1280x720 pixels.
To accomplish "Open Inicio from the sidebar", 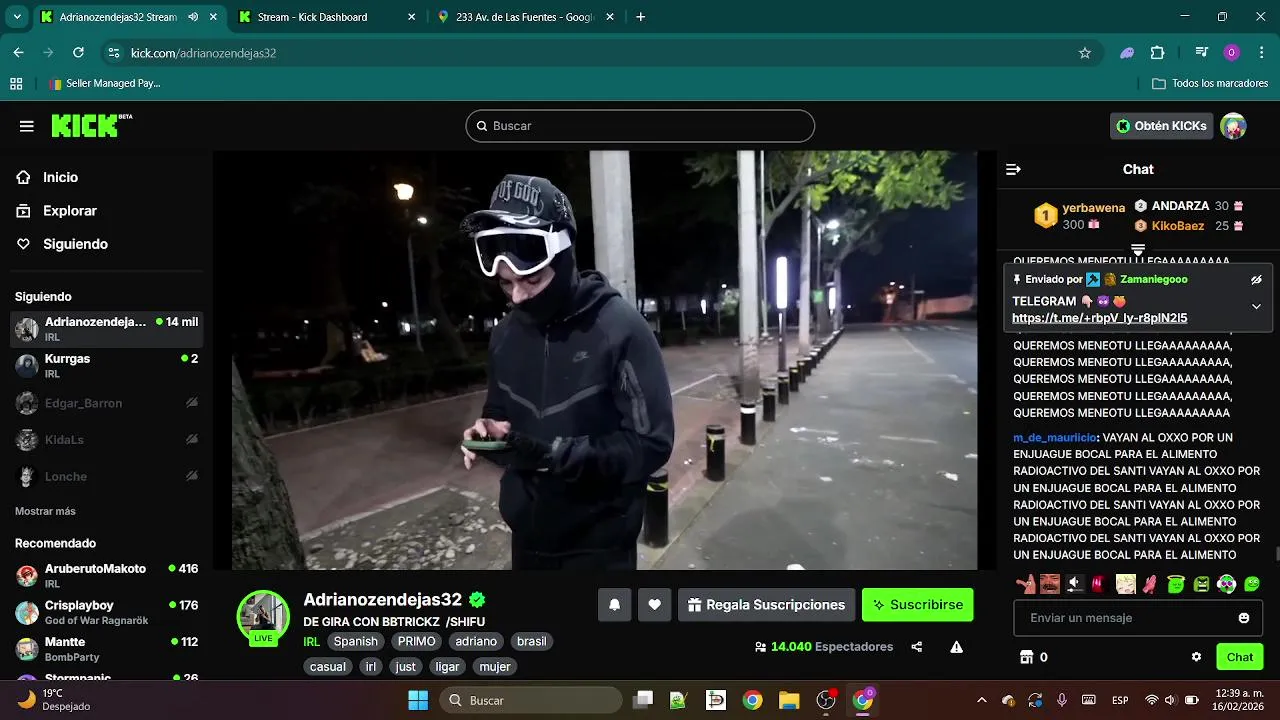I will (x=60, y=177).
